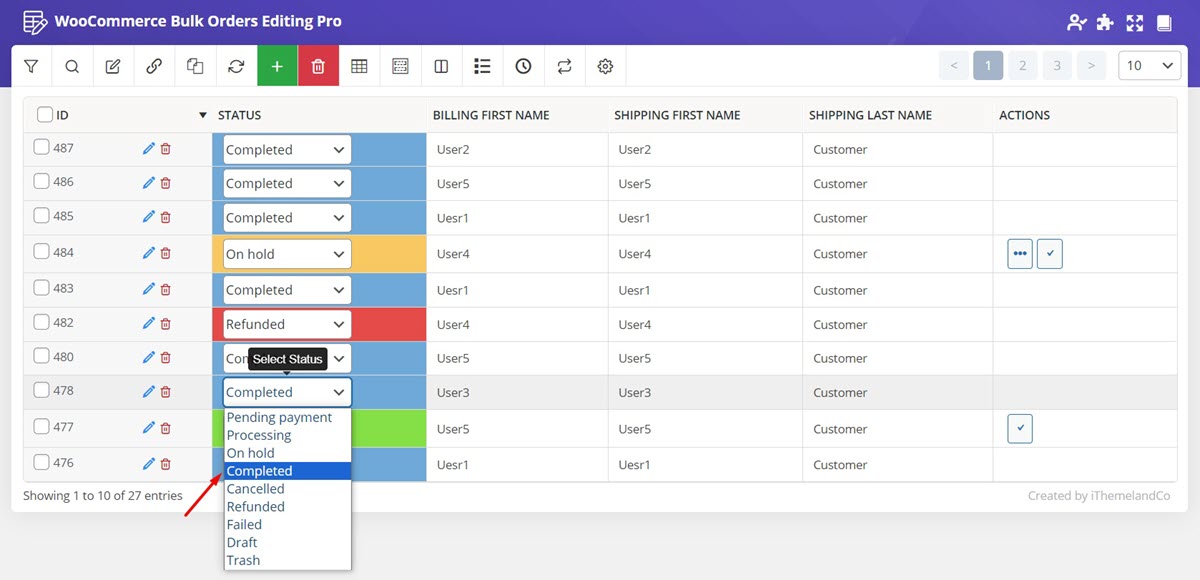Open status dropdown for order 485
Viewport: 1200px width, 580px height.
click(287, 218)
